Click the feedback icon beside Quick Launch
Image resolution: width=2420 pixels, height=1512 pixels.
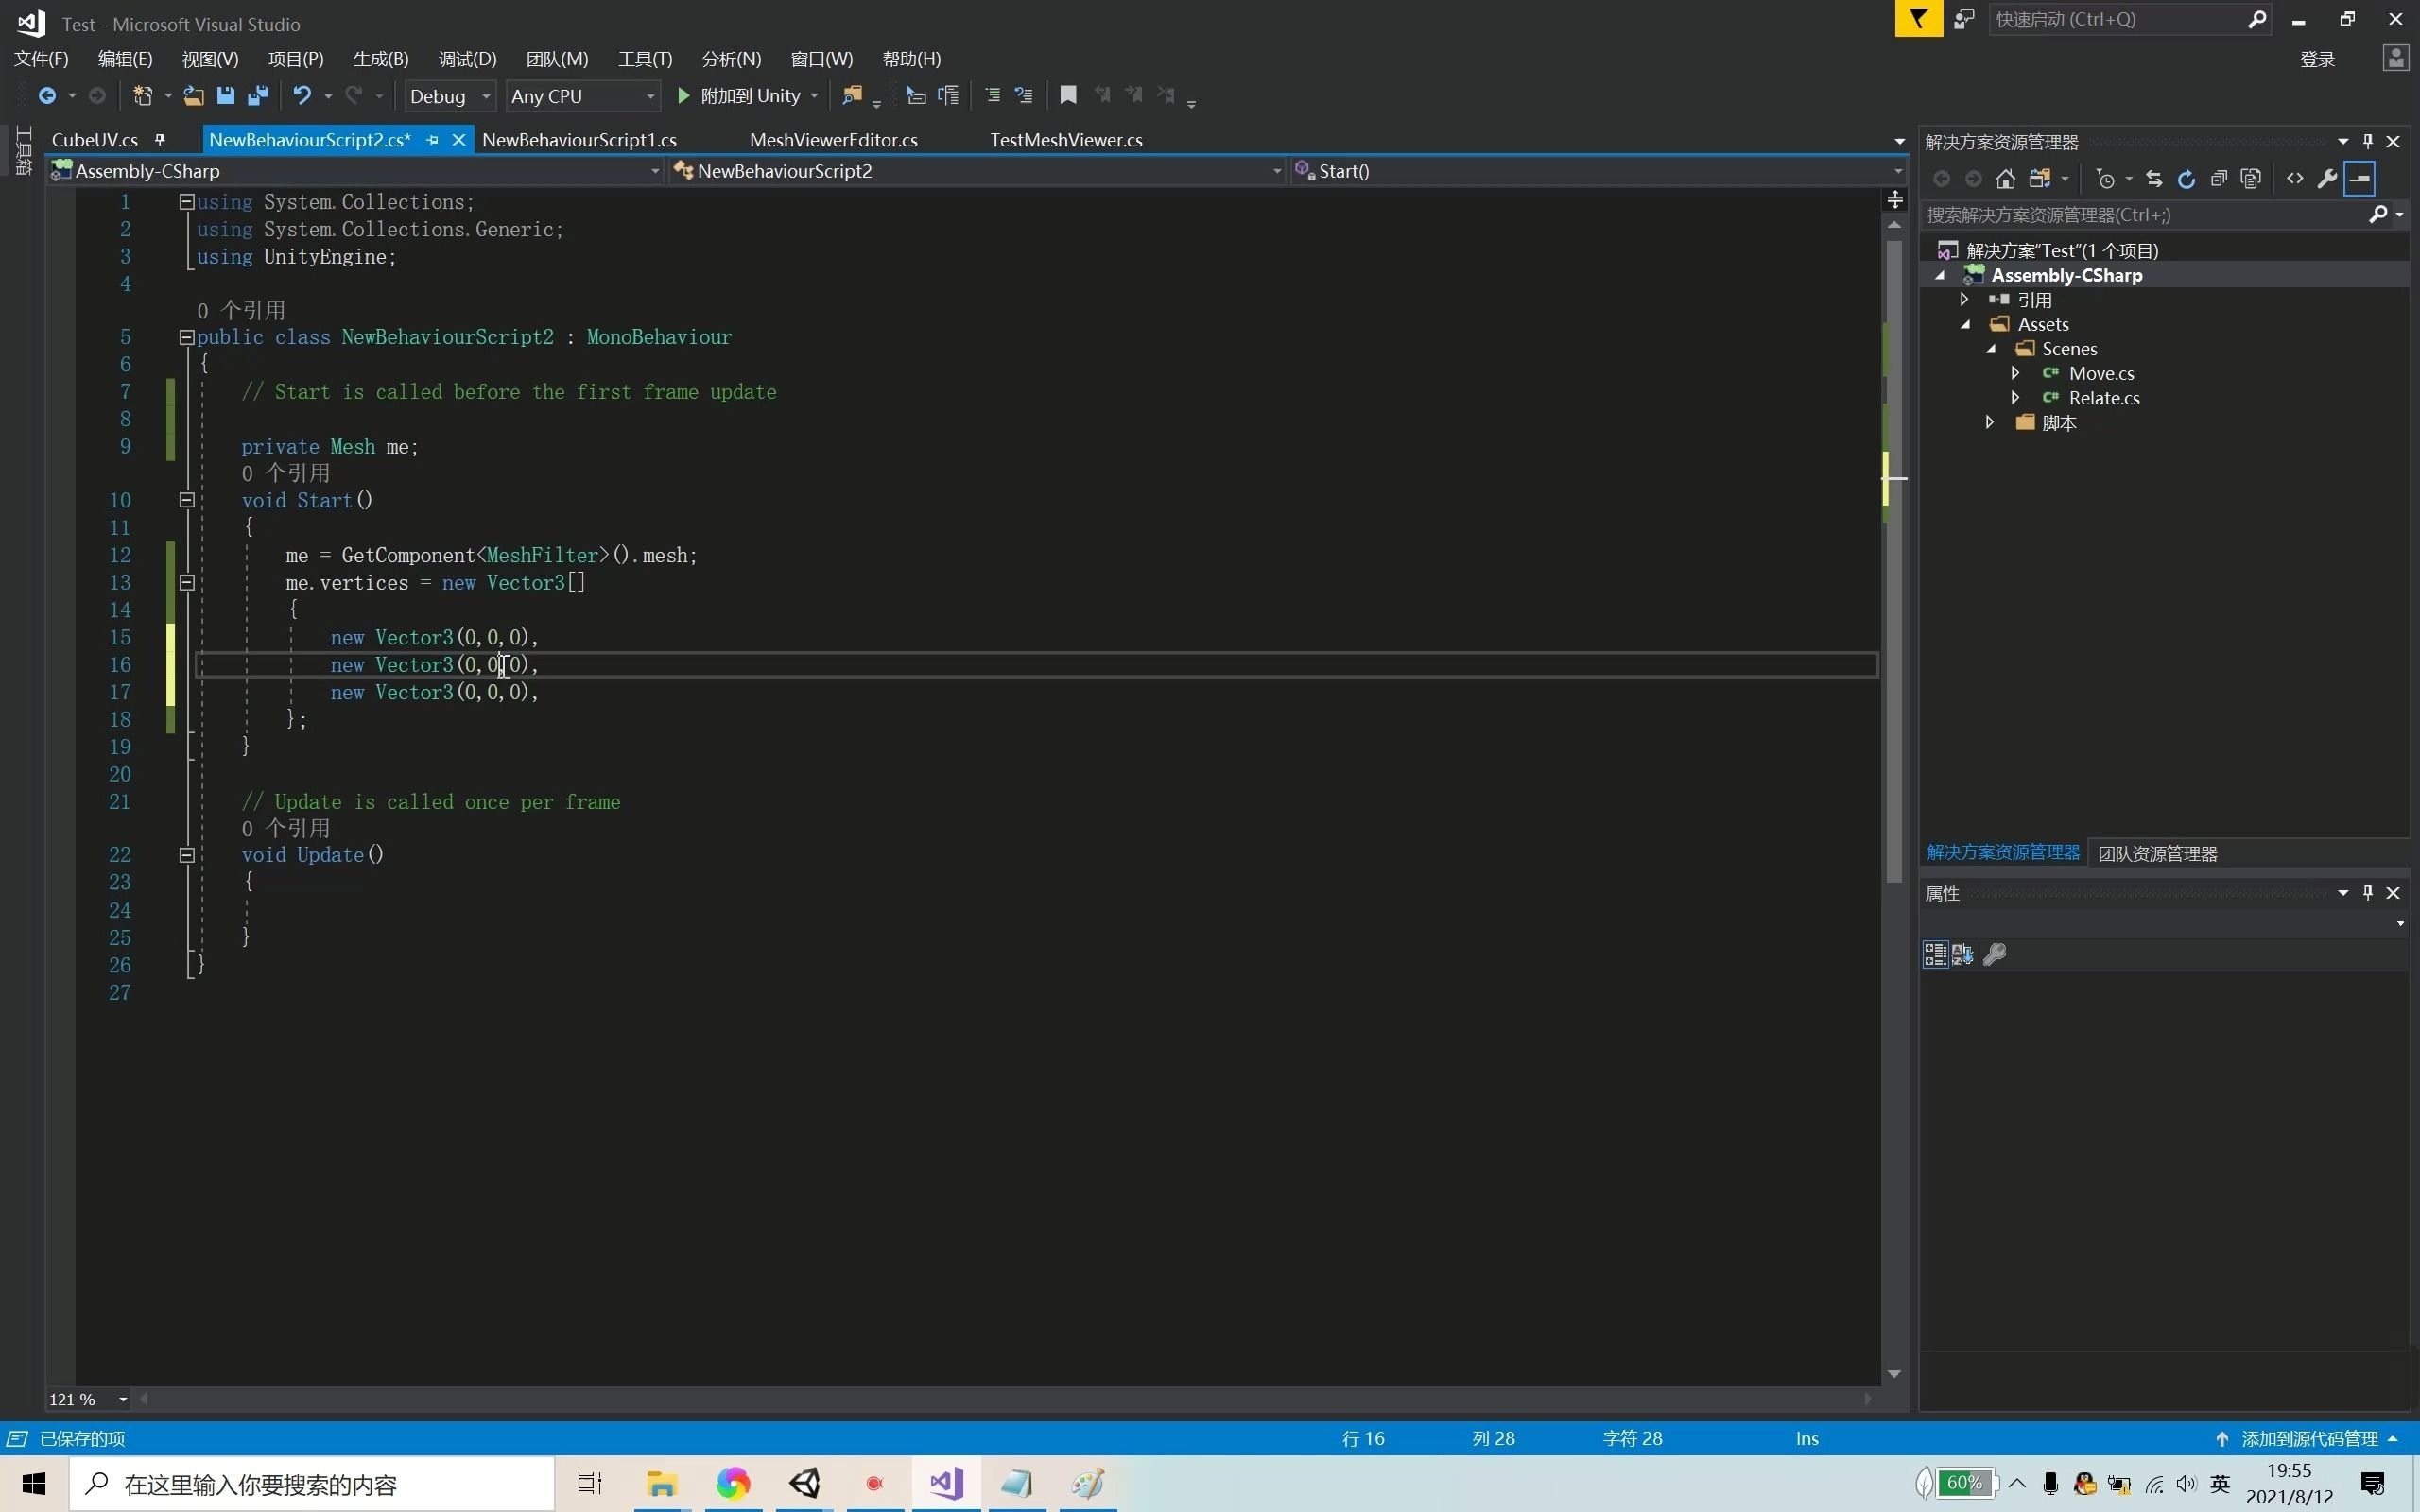(x=1965, y=19)
